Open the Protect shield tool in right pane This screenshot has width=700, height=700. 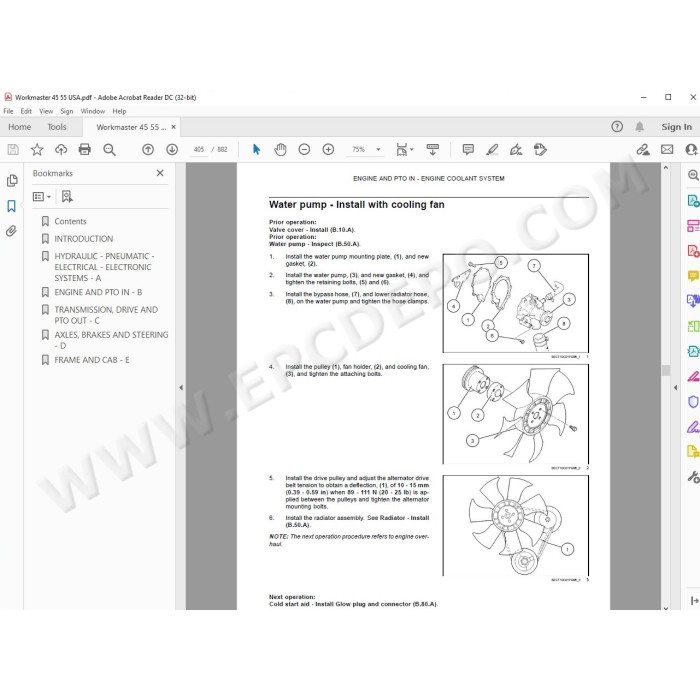tap(693, 402)
